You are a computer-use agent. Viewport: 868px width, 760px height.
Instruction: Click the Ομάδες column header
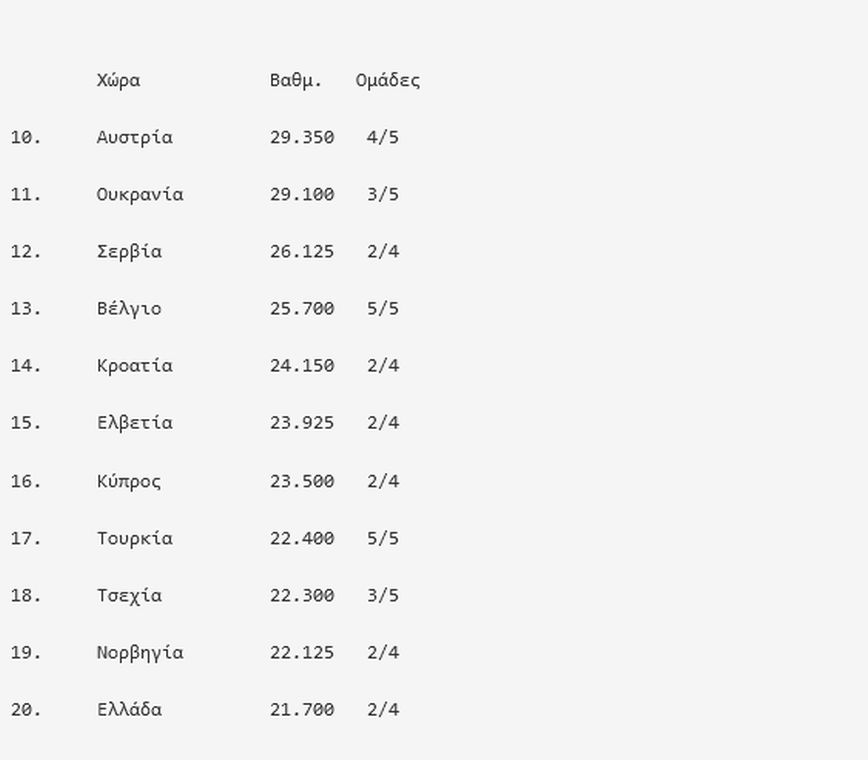click(x=388, y=81)
